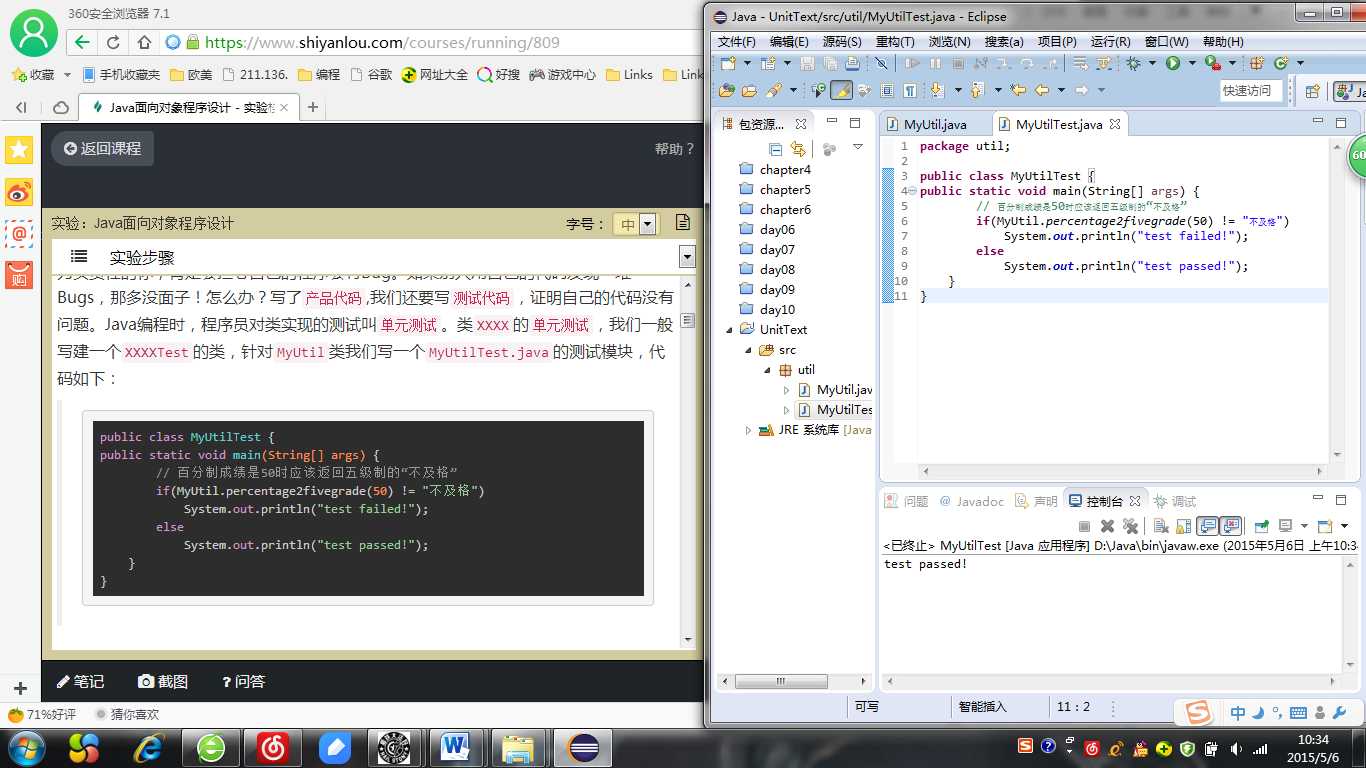This screenshot has height=768, width=1366.
Task: Expand the MyUtil.java tree node
Action: tap(786, 390)
